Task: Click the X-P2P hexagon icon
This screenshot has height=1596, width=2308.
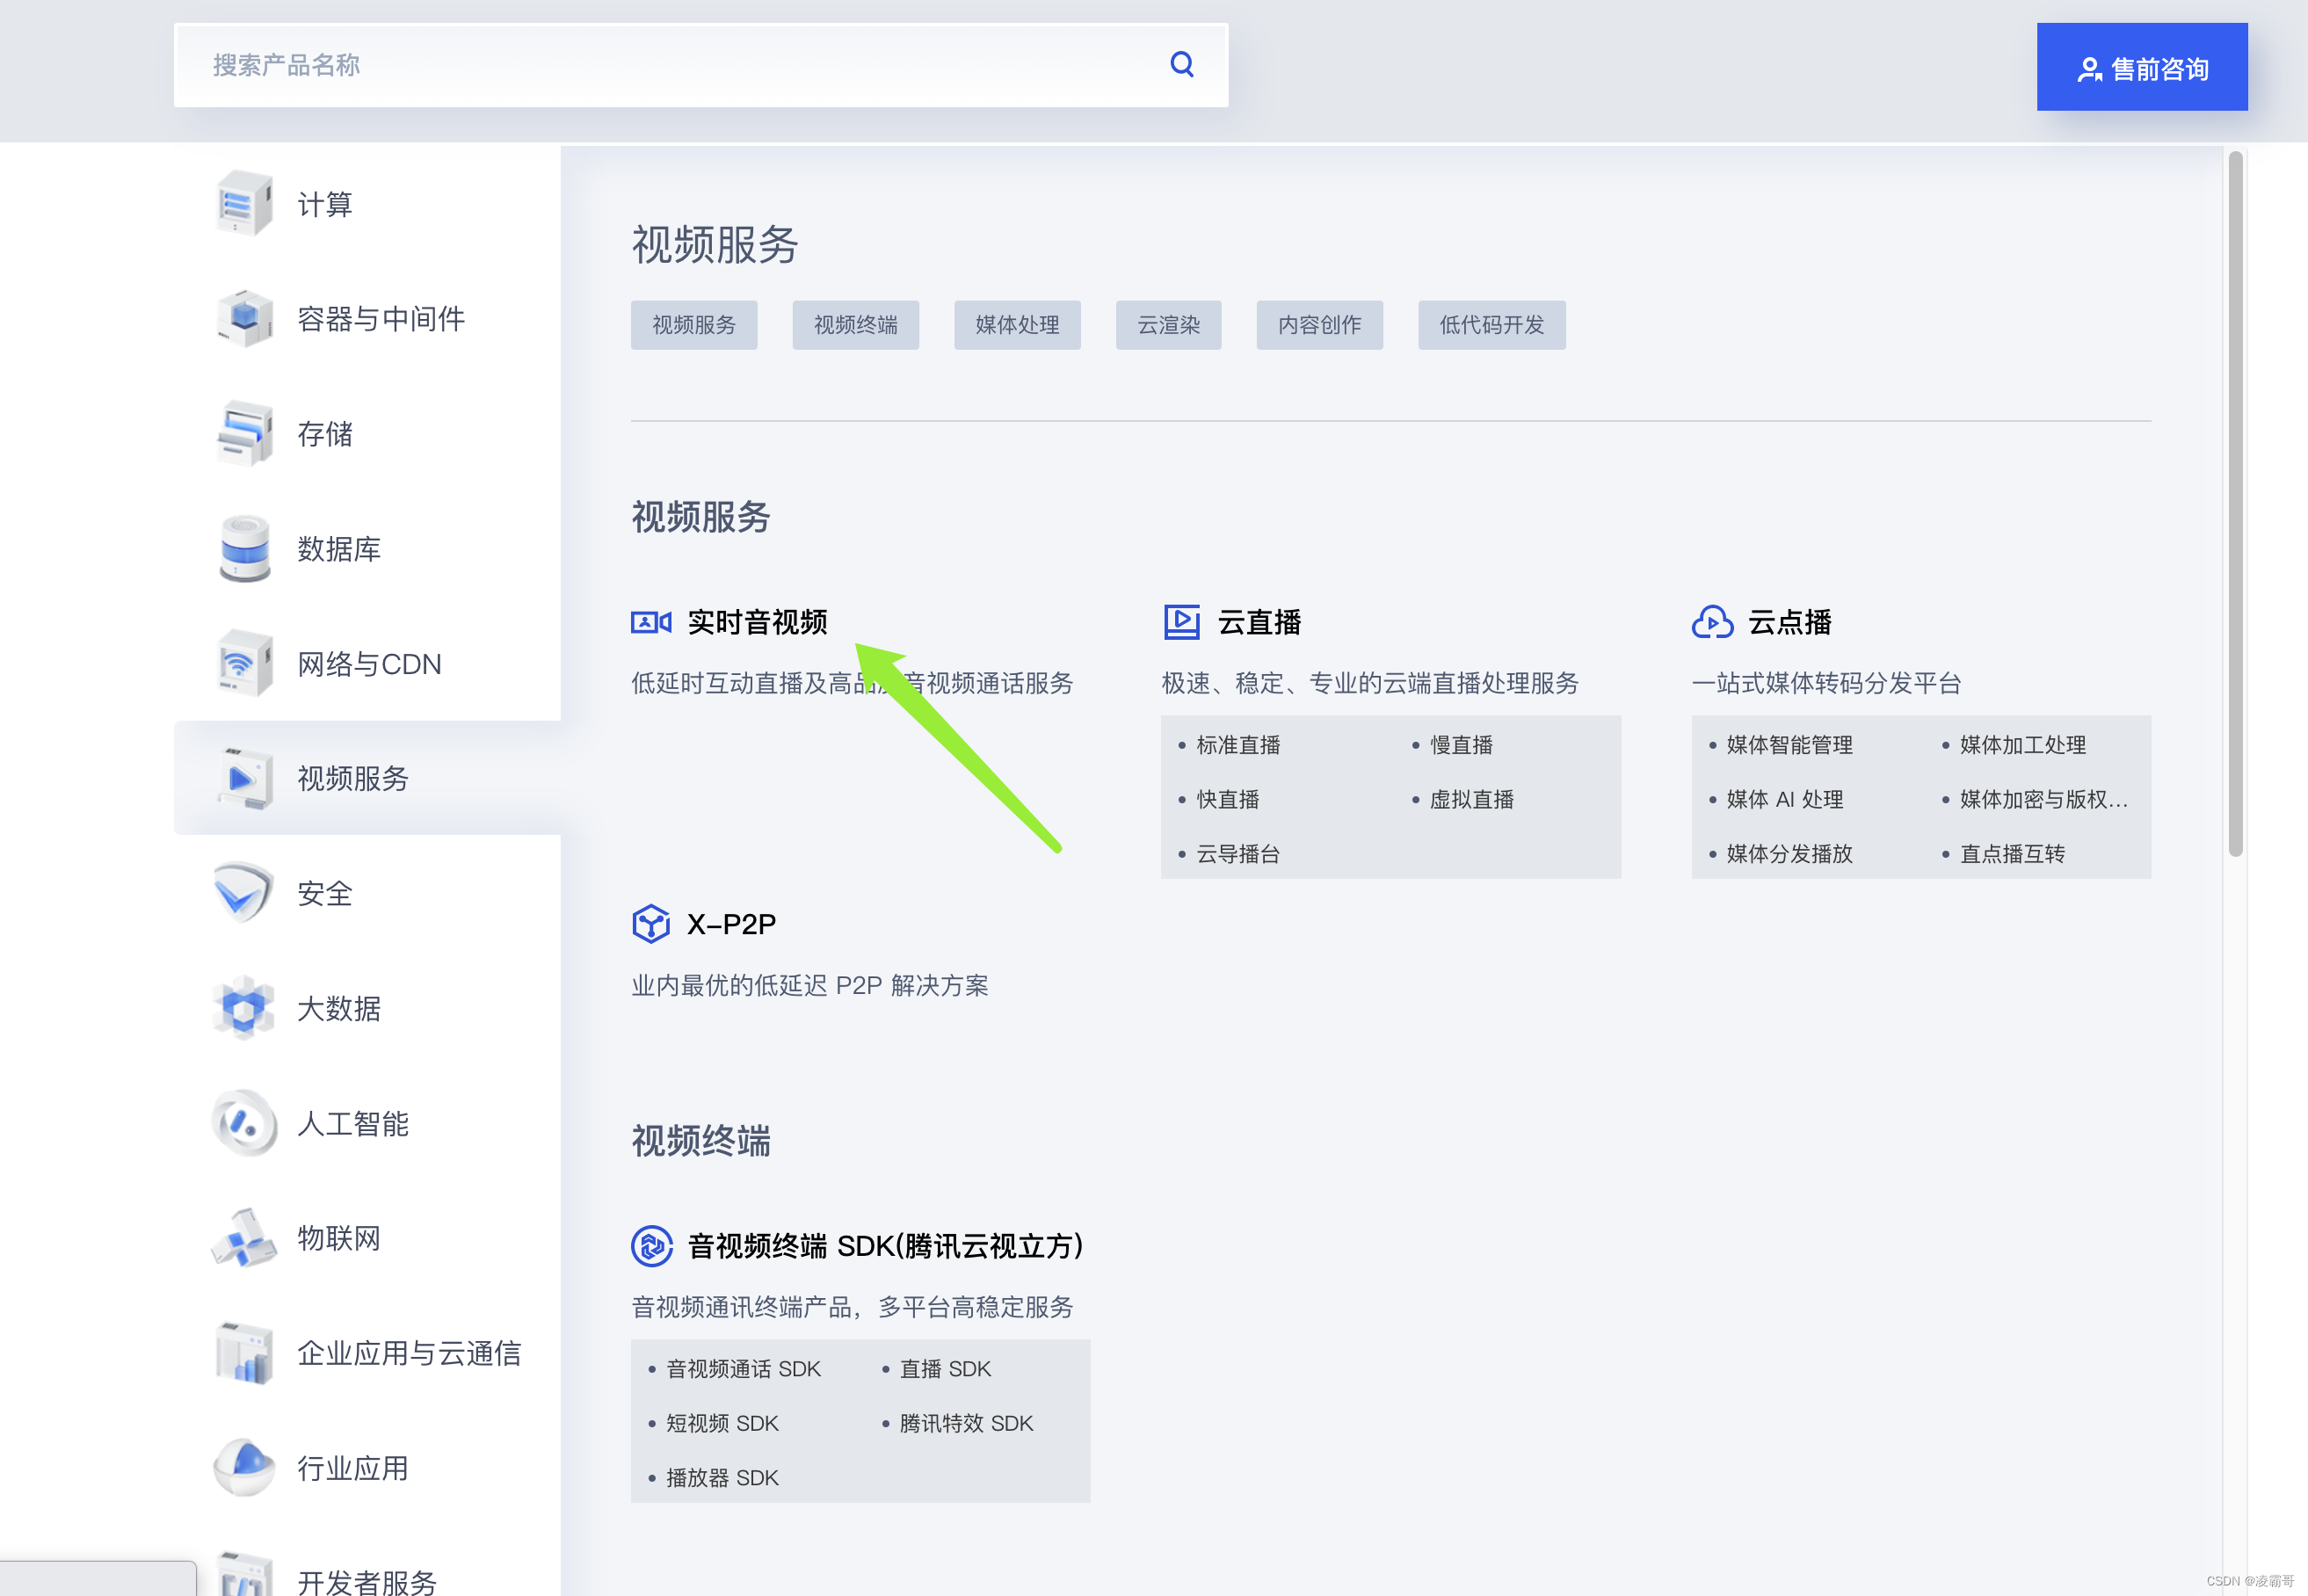Action: click(x=651, y=922)
